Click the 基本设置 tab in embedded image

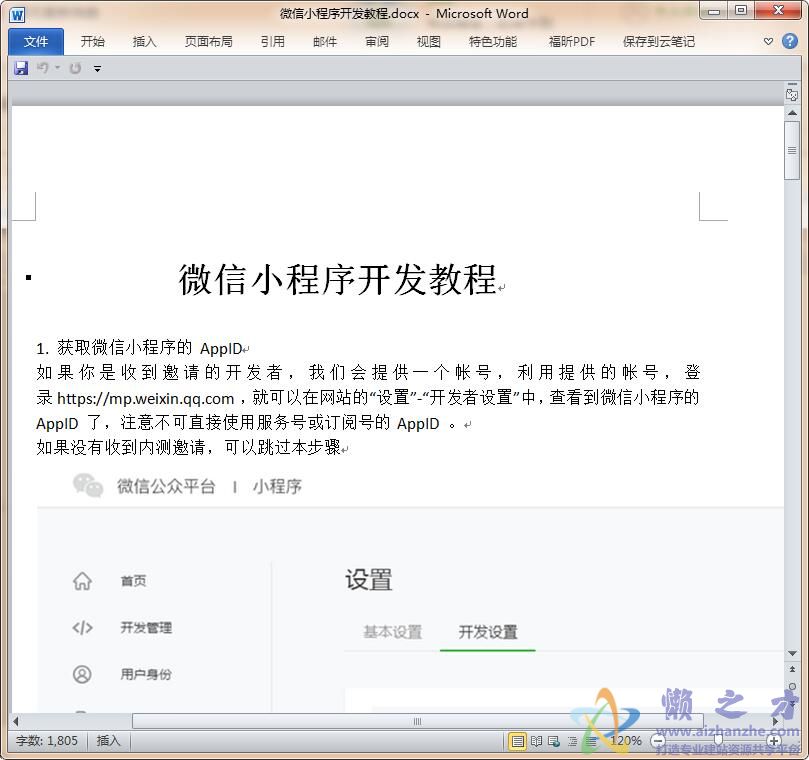393,632
